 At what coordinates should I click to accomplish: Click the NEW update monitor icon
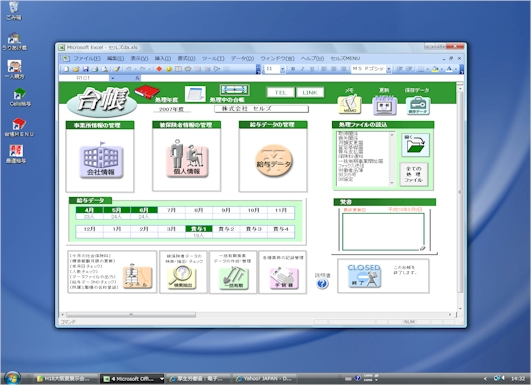[384, 105]
